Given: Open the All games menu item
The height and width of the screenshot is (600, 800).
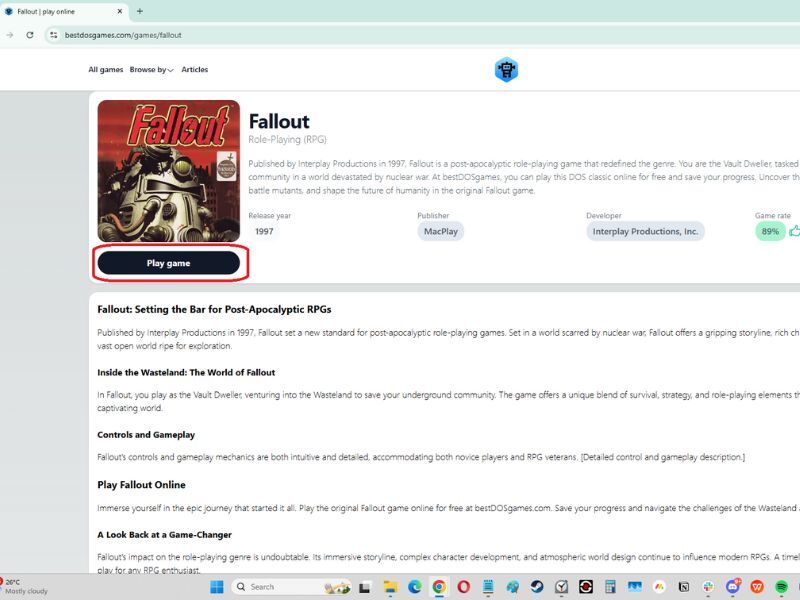Looking at the screenshot, I should (105, 70).
